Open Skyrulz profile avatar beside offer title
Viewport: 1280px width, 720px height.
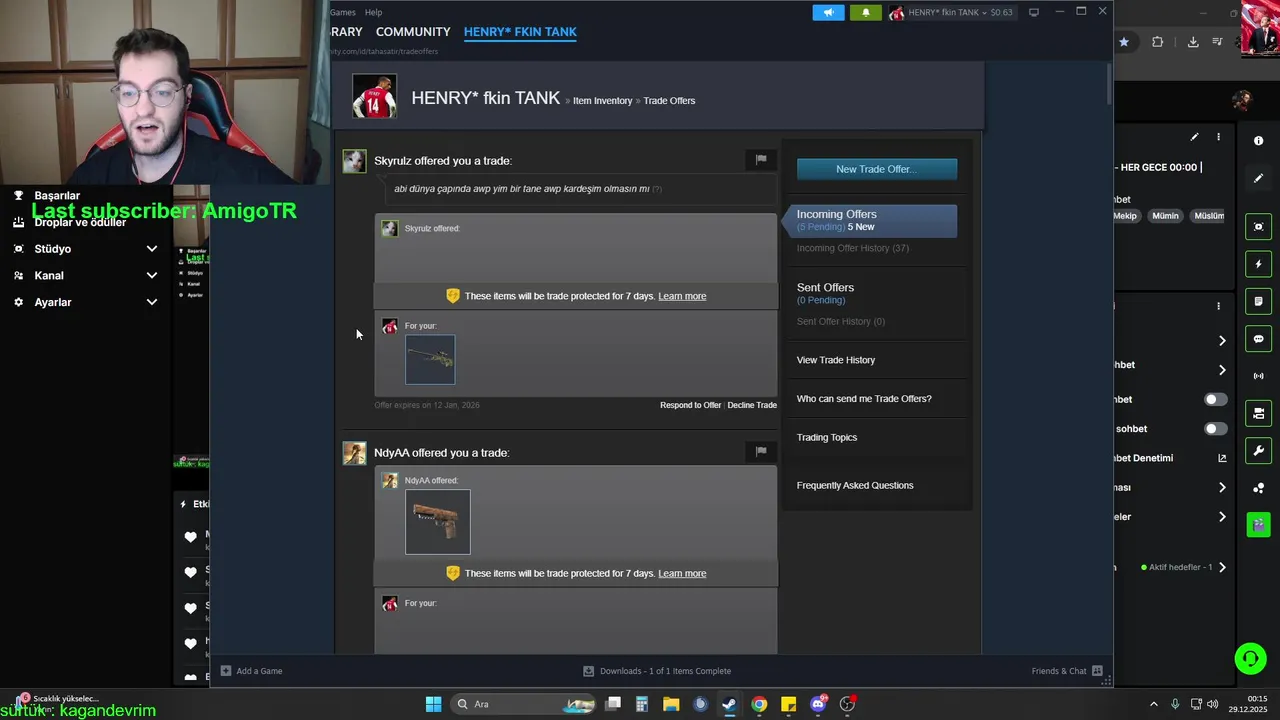(354, 161)
